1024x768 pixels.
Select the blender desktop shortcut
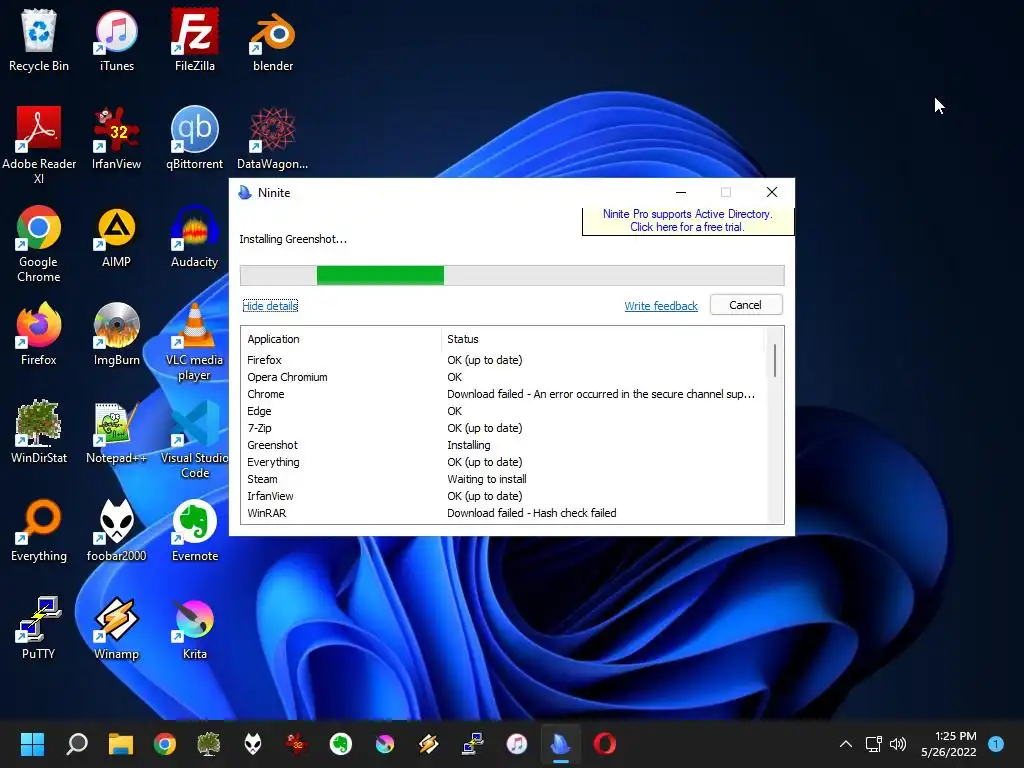coord(273,40)
